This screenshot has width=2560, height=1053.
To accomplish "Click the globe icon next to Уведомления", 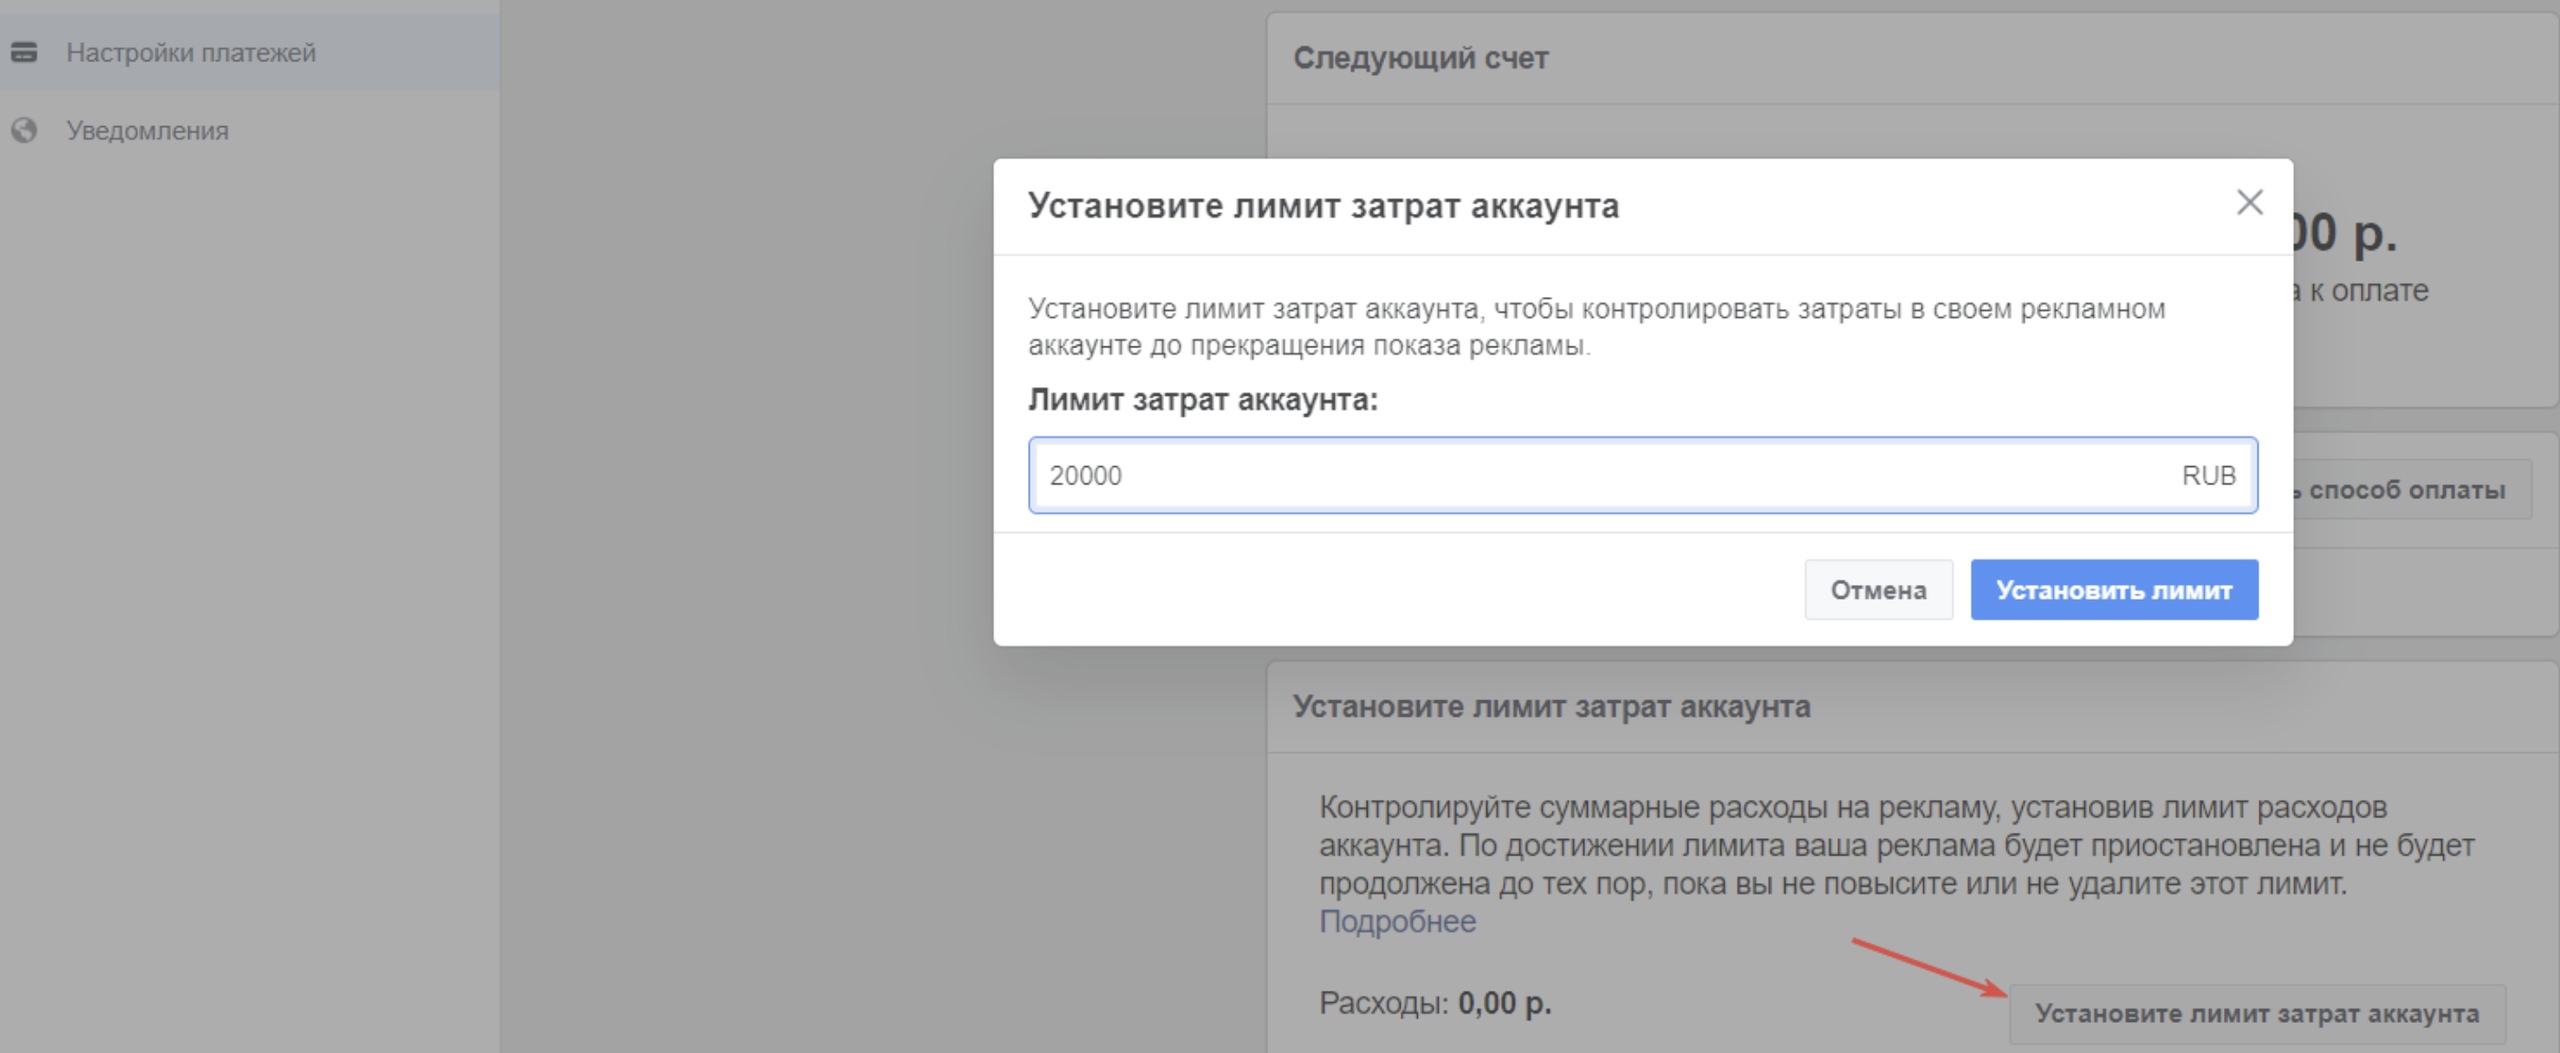I will (24, 130).
